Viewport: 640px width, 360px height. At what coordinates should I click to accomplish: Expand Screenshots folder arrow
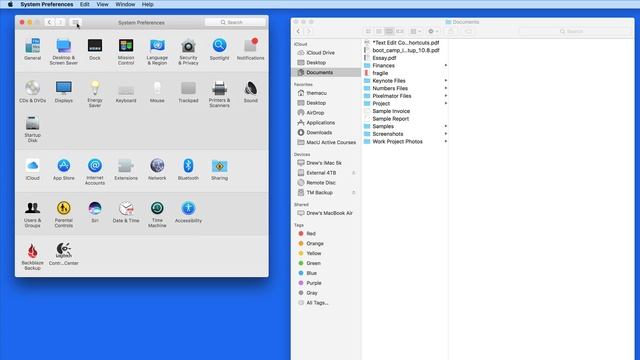[x=446, y=134]
